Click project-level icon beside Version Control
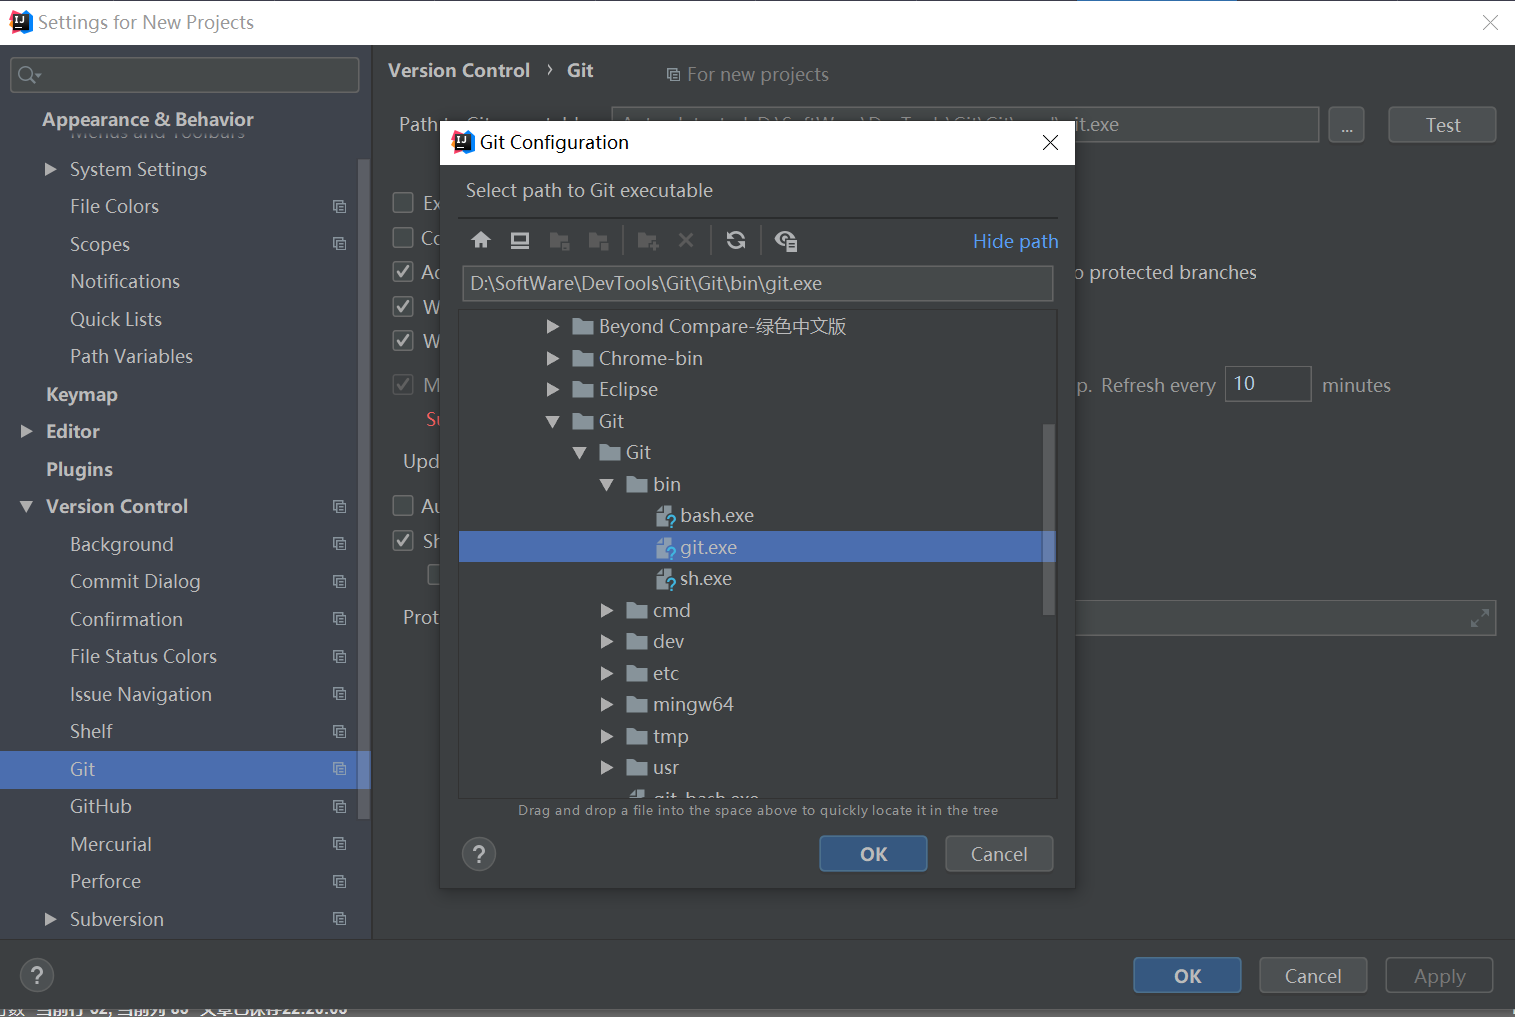 click(340, 507)
